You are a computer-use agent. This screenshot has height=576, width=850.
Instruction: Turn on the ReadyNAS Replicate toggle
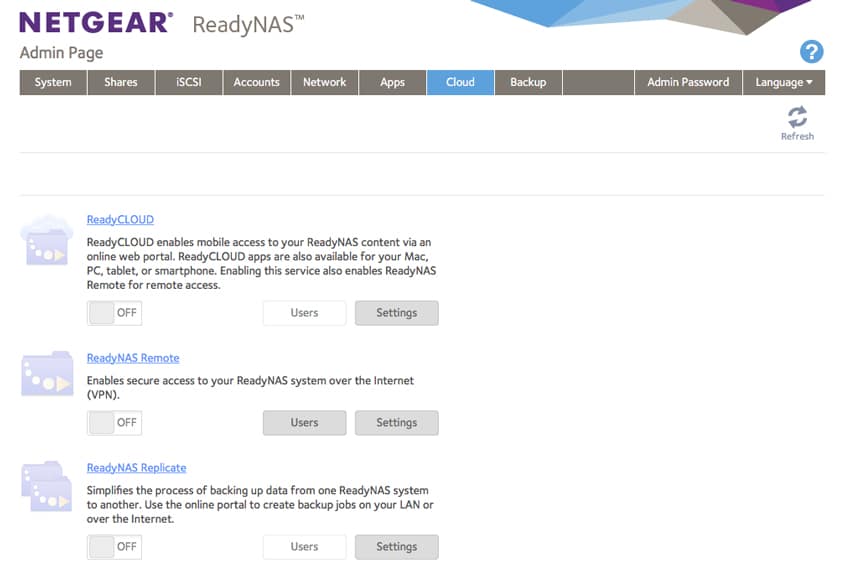[x=114, y=547]
